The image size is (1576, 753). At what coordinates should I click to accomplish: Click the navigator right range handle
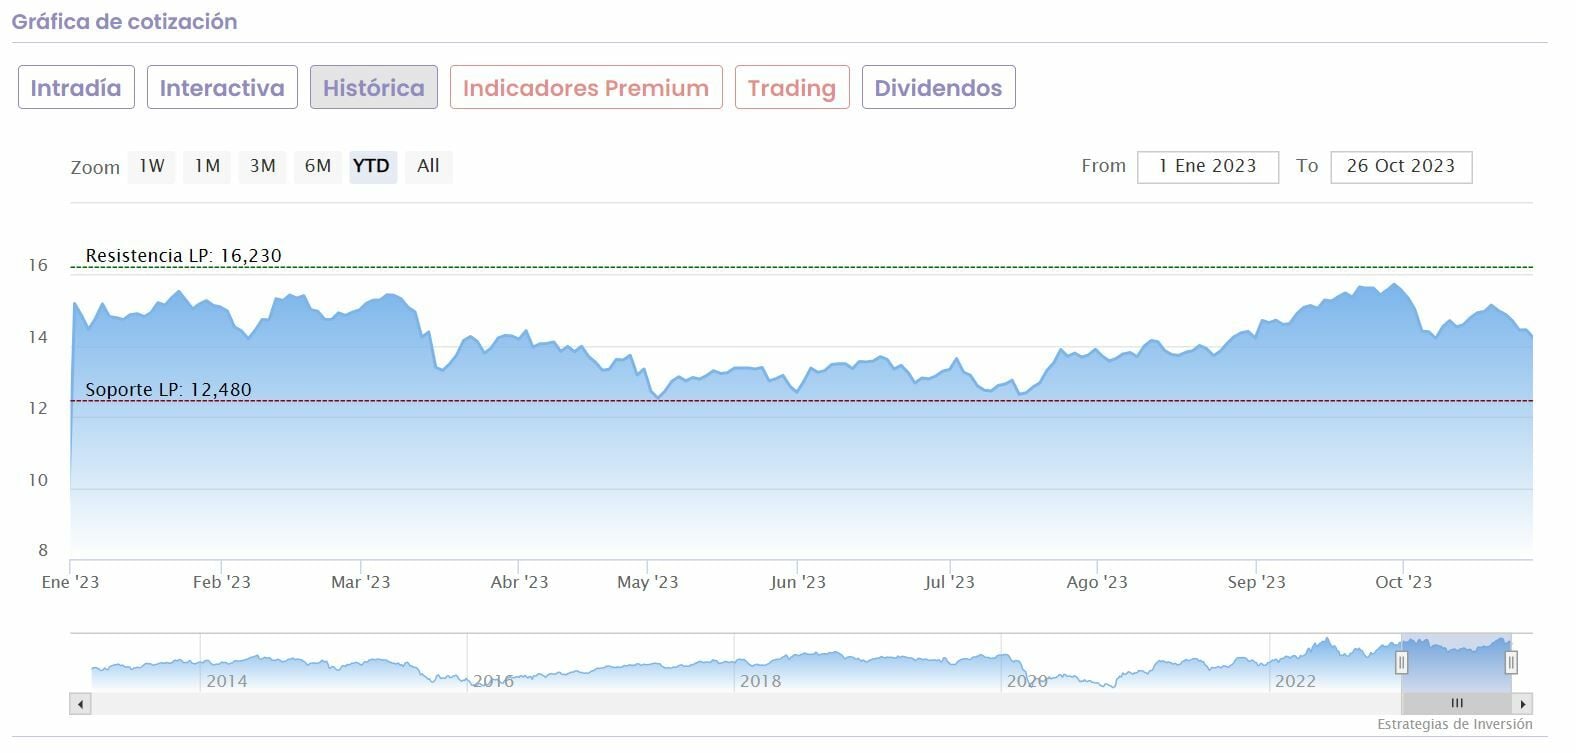pyautogui.click(x=1511, y=662)
